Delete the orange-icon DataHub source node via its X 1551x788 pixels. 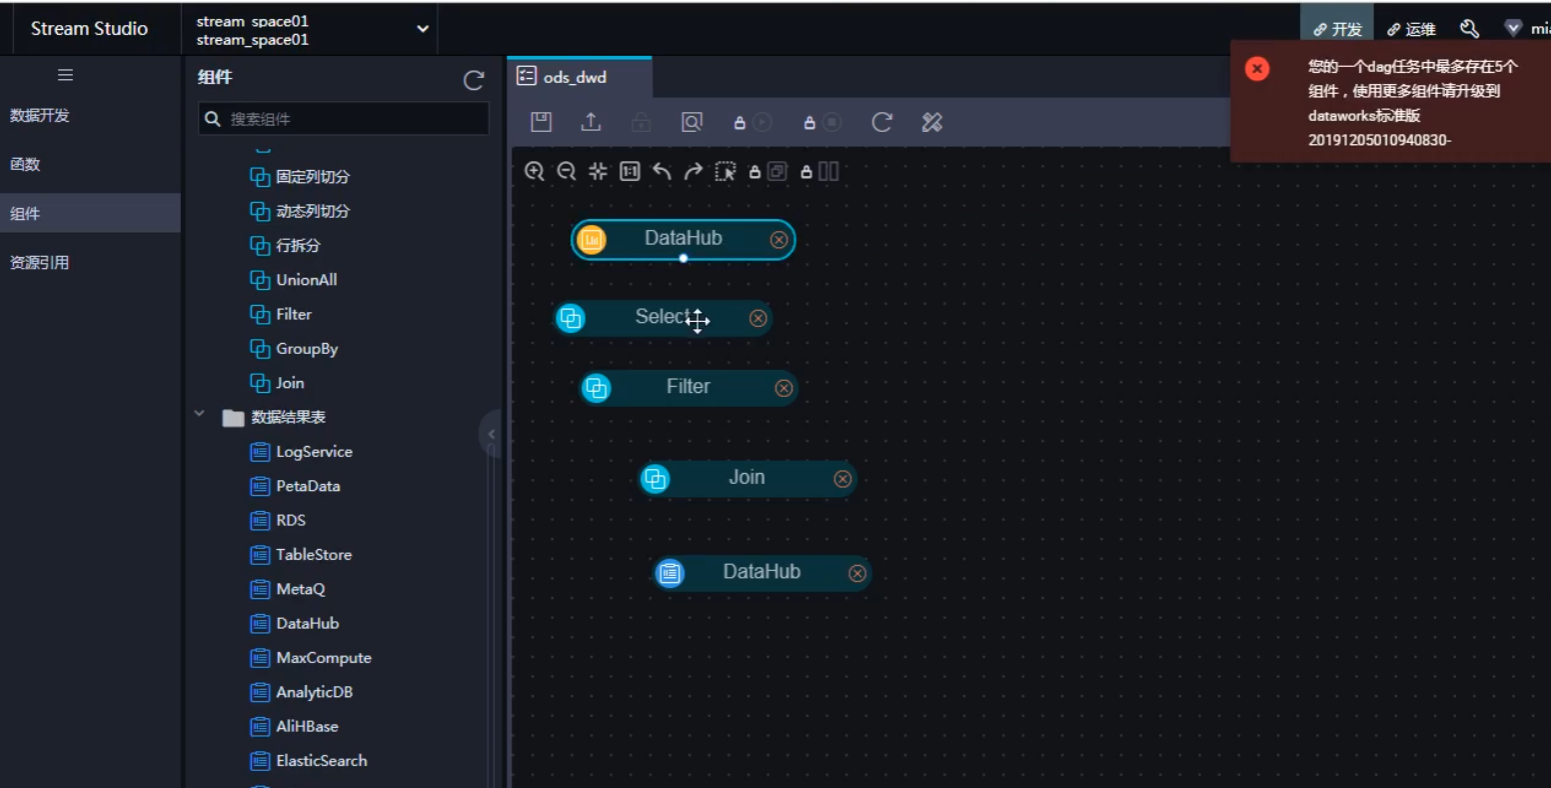tap(779, 240)
